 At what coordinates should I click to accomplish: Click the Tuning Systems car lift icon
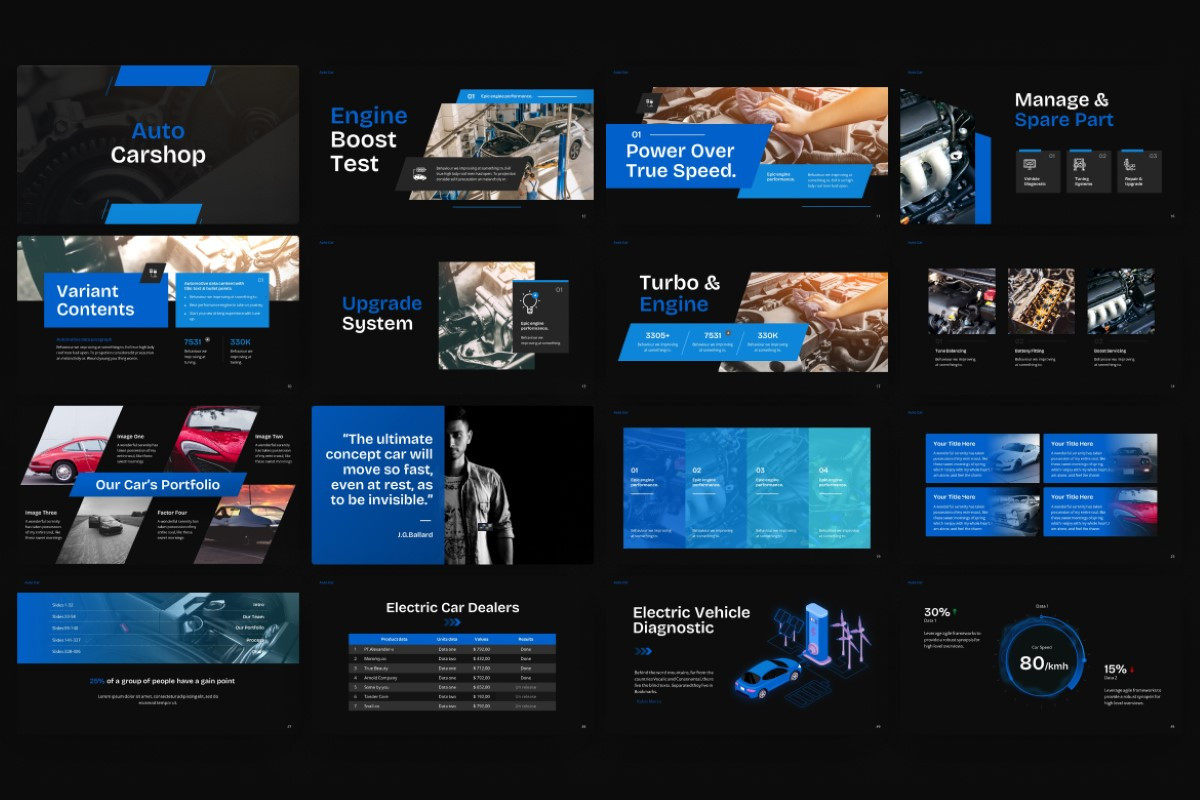(1080, 164)
